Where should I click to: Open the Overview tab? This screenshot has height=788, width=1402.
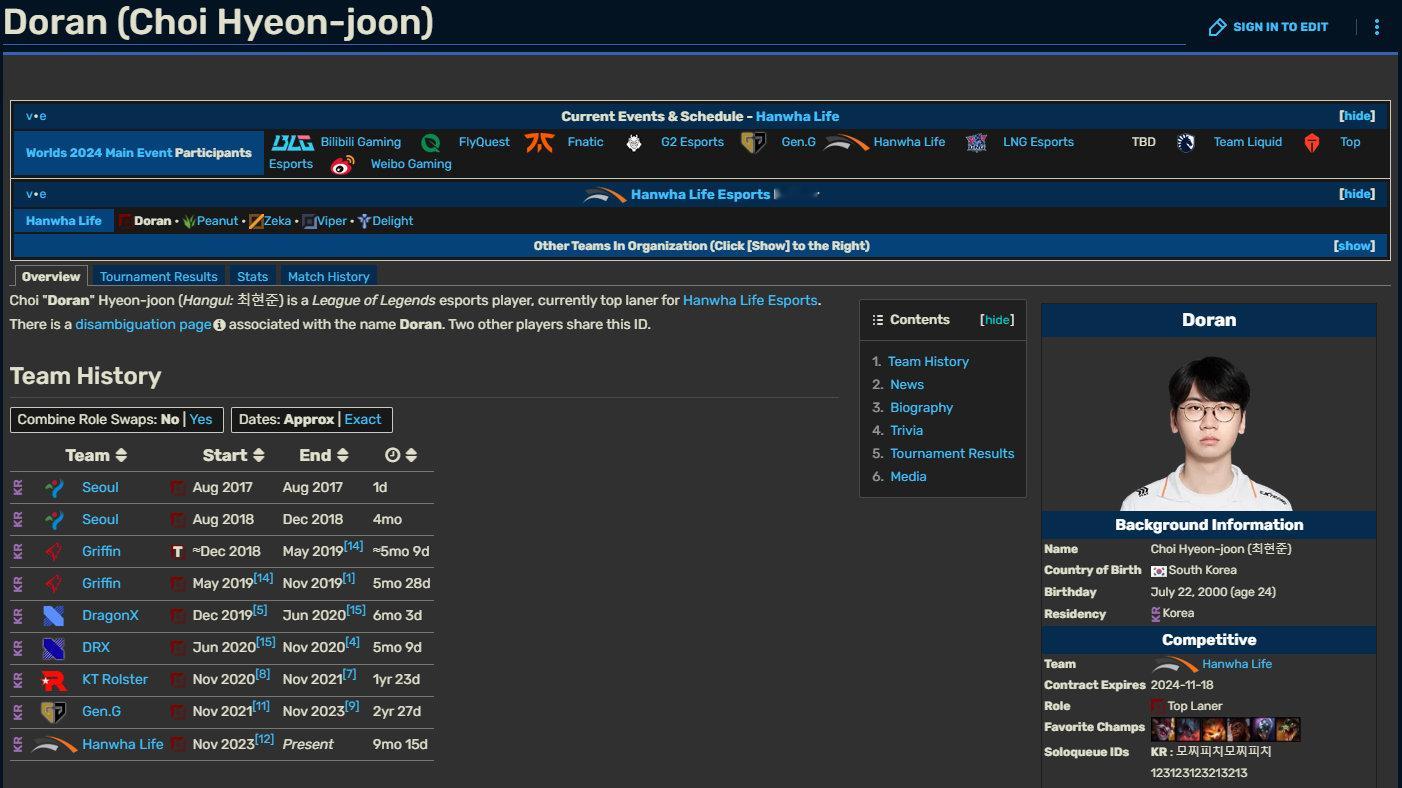click(x=51, y=276)
